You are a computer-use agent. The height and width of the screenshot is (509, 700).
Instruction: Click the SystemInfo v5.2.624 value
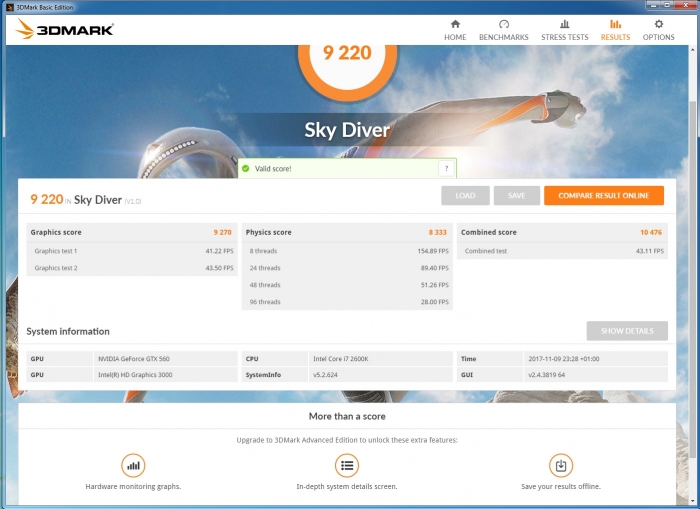[325, 375]
